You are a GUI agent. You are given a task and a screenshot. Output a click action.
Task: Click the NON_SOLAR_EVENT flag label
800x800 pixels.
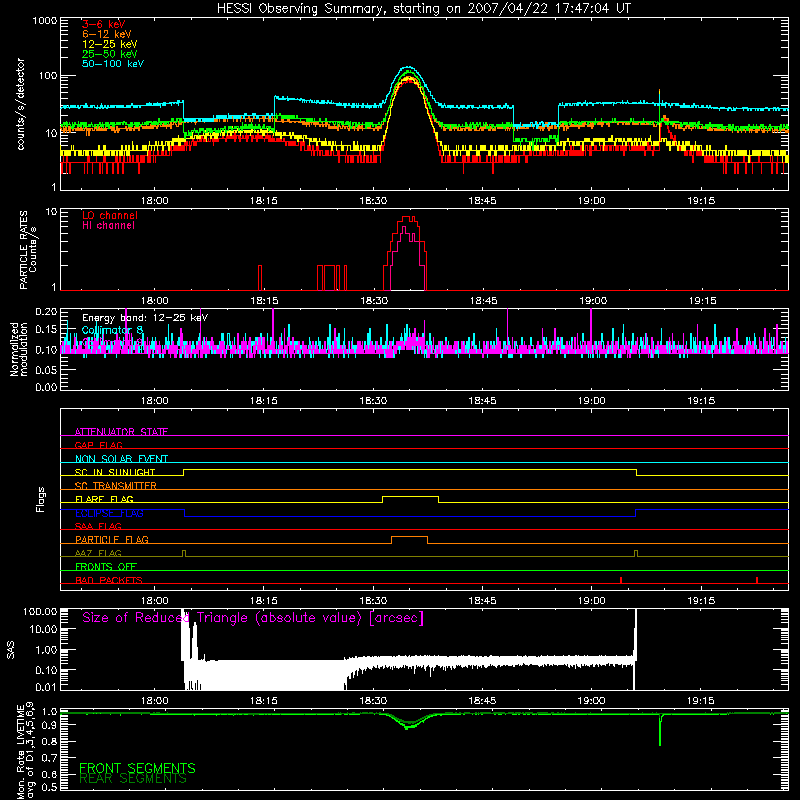pos(121,459)
